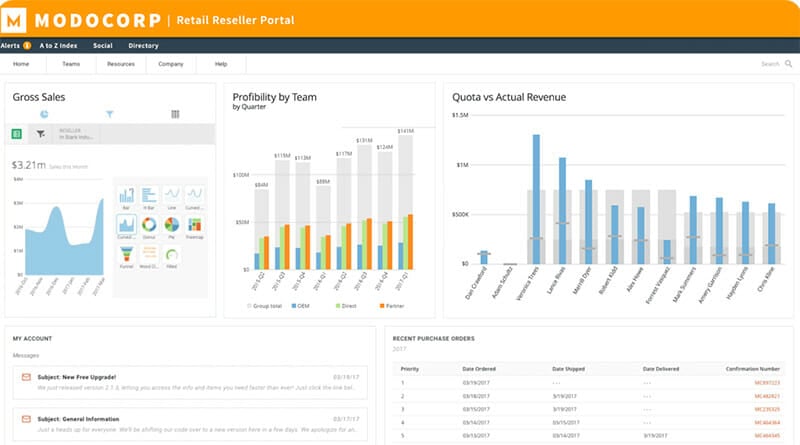Toggle the OEM legend swatch

(x=294, y=306)
